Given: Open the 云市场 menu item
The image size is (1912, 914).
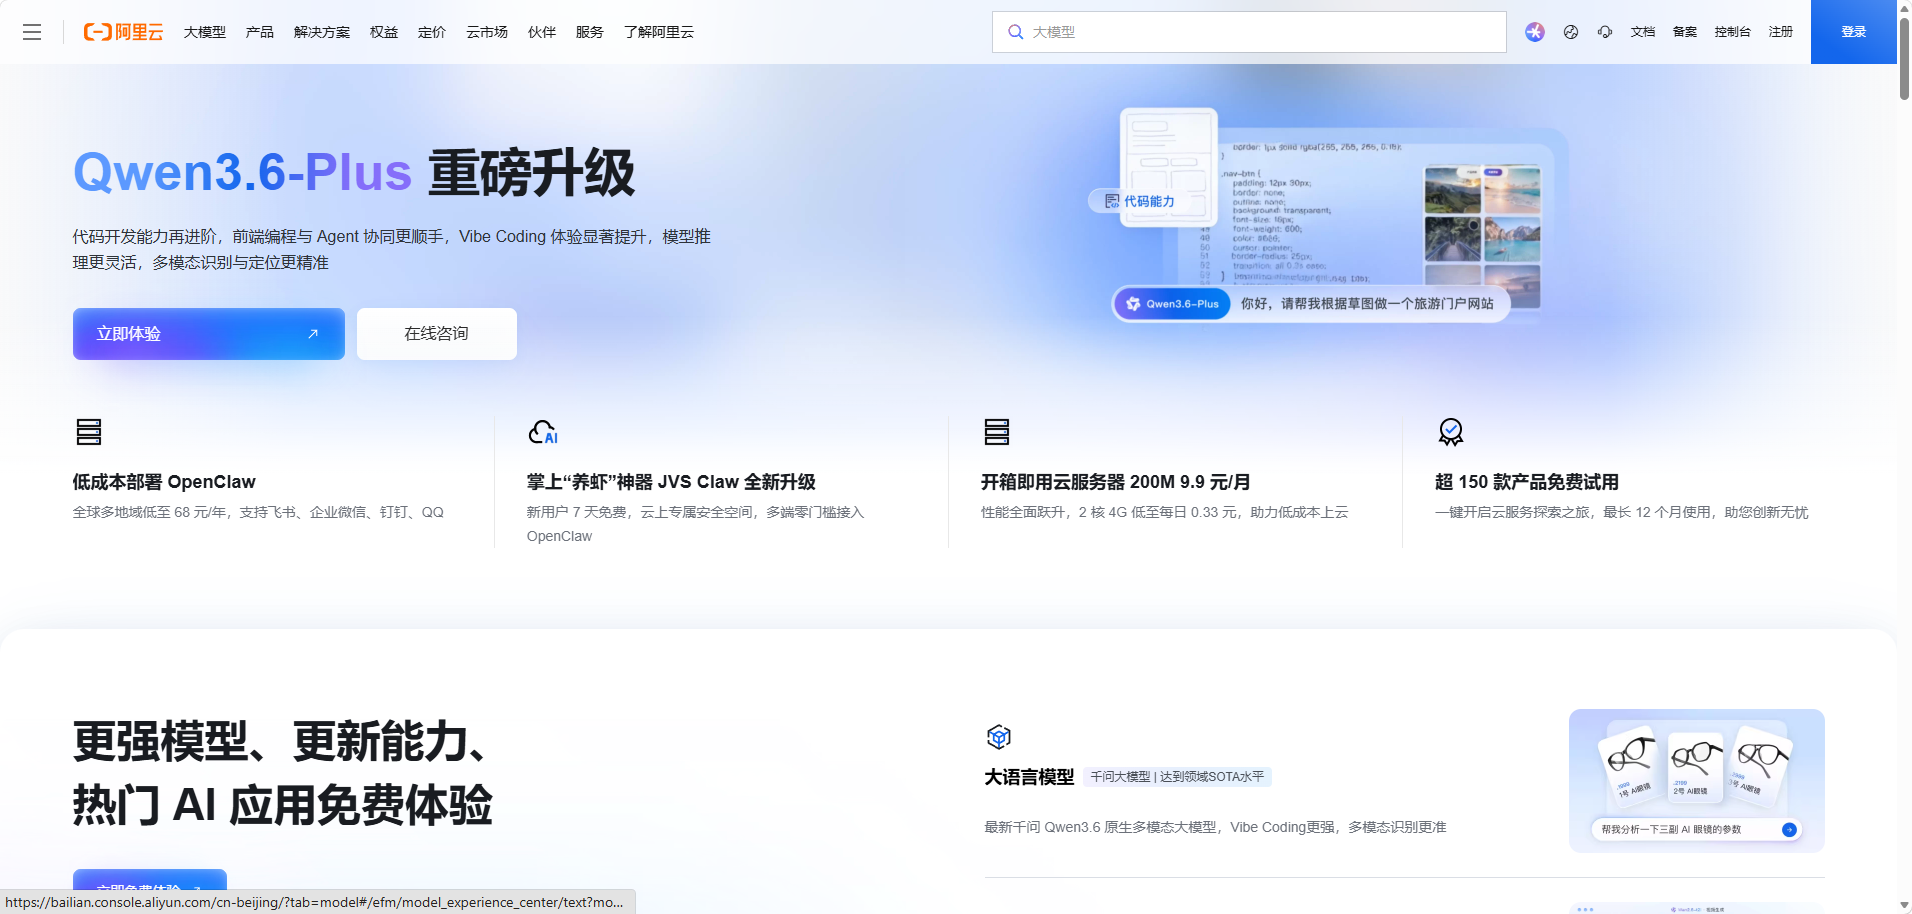Looking at the screenshot, I should coord(487,32).
